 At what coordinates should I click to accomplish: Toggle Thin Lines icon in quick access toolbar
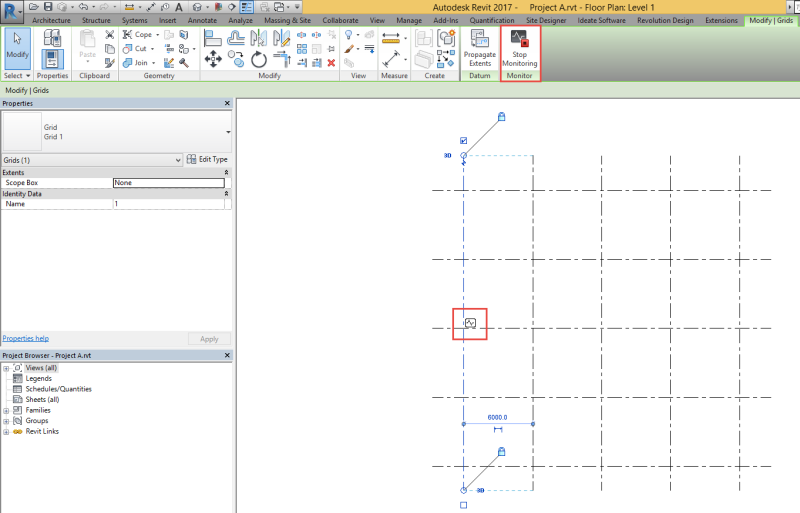pos(246,7)
